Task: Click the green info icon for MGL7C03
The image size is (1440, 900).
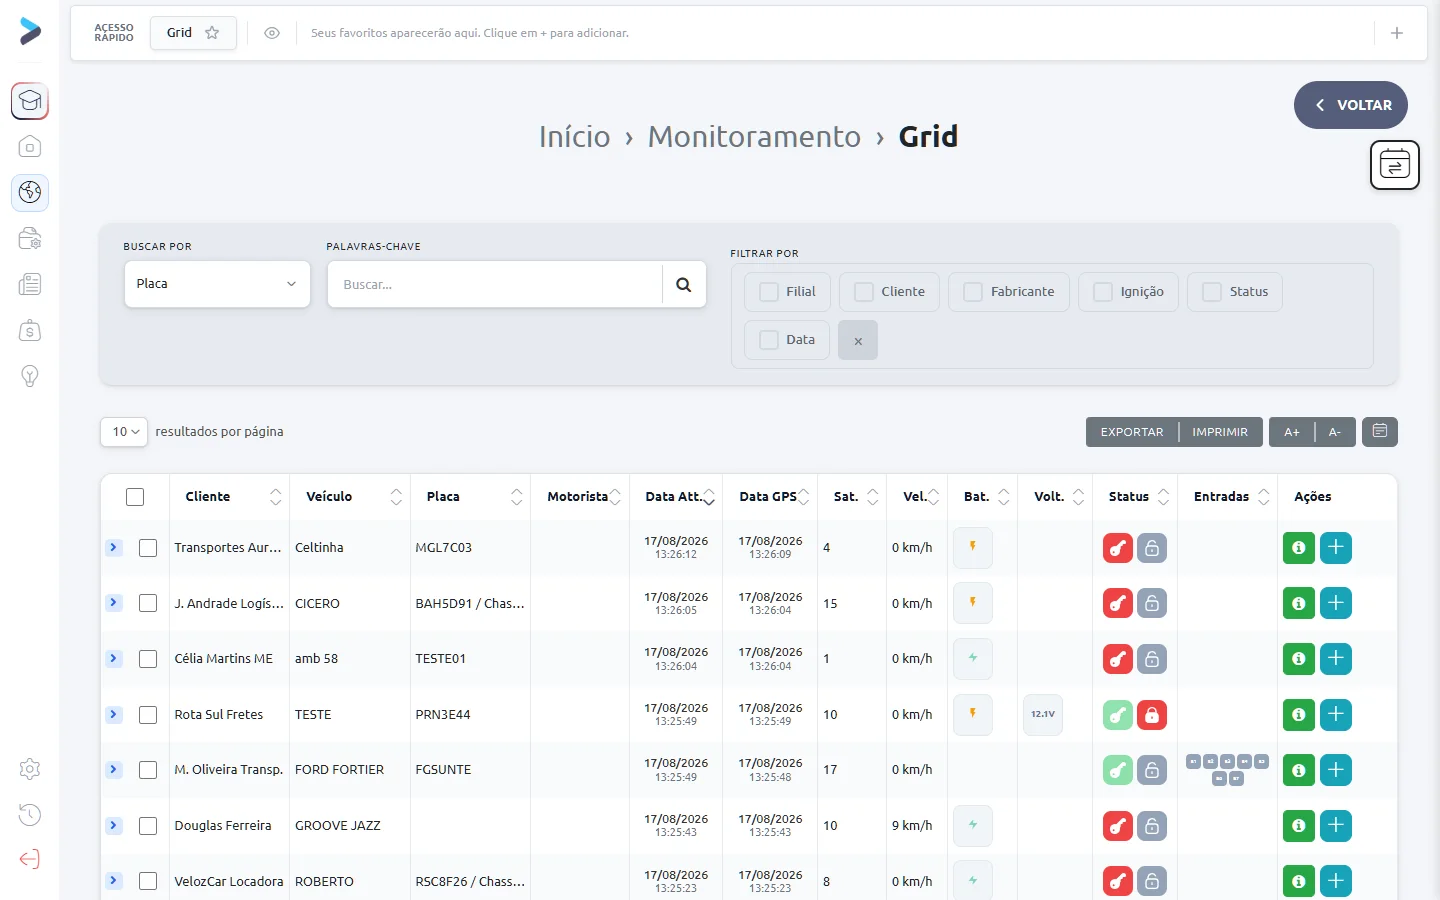Action: click(1299, 548)
